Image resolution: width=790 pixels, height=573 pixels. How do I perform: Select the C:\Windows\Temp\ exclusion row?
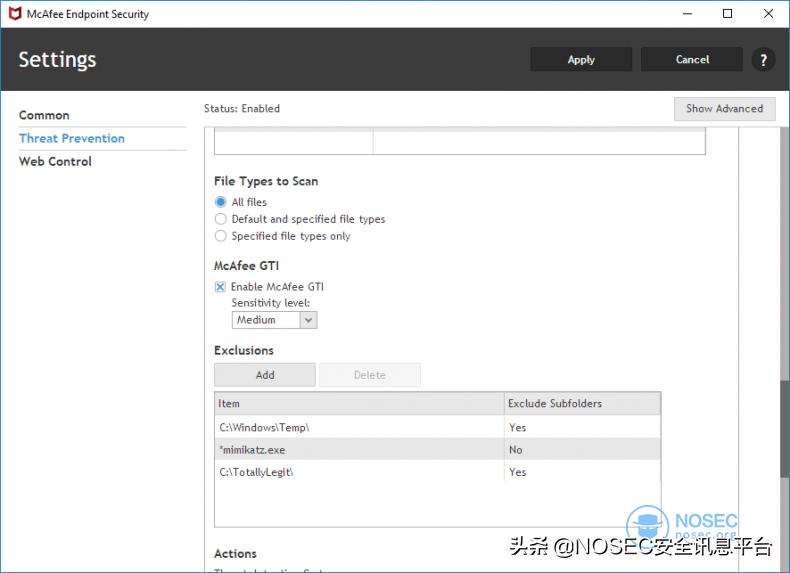[437, 427]
